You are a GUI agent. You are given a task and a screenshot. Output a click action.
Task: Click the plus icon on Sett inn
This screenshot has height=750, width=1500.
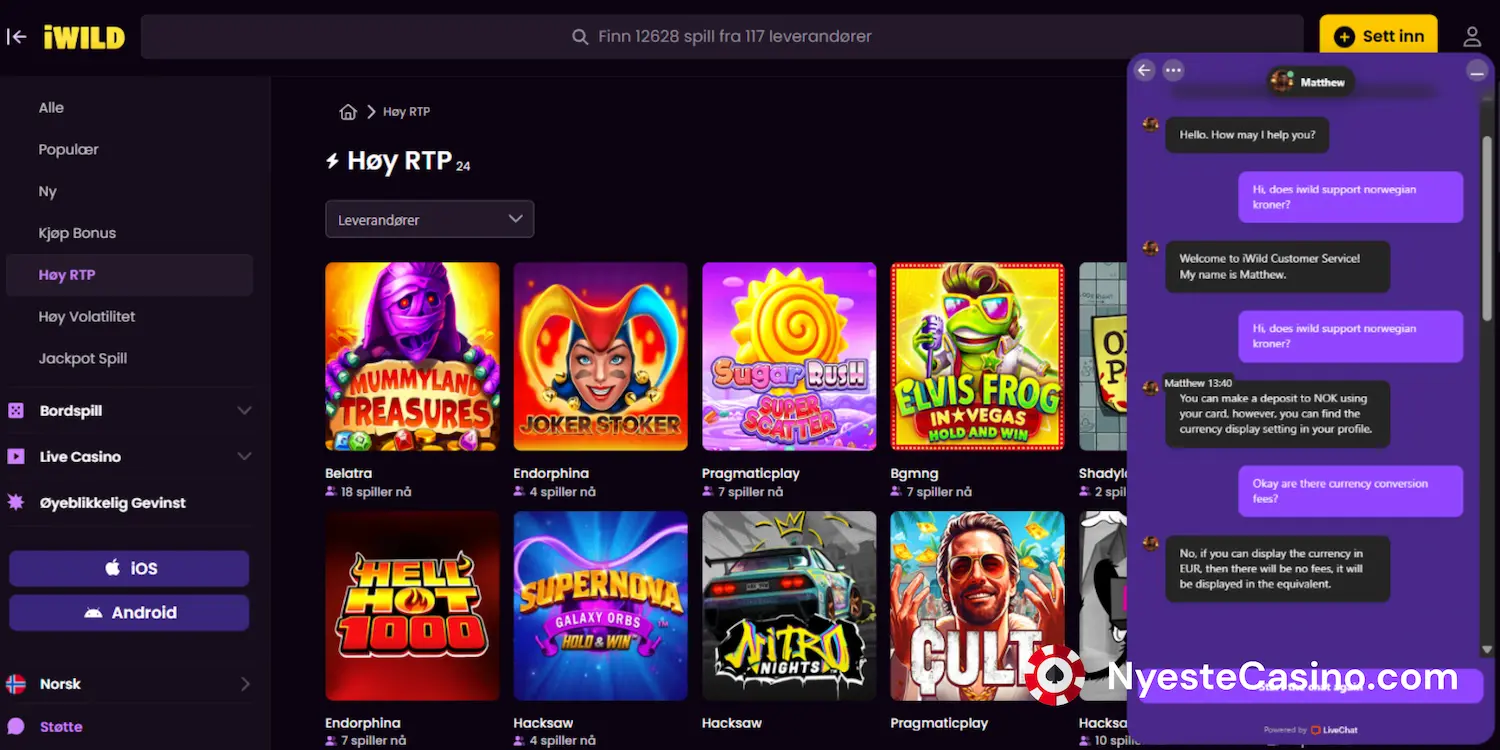click(1345, 37)
